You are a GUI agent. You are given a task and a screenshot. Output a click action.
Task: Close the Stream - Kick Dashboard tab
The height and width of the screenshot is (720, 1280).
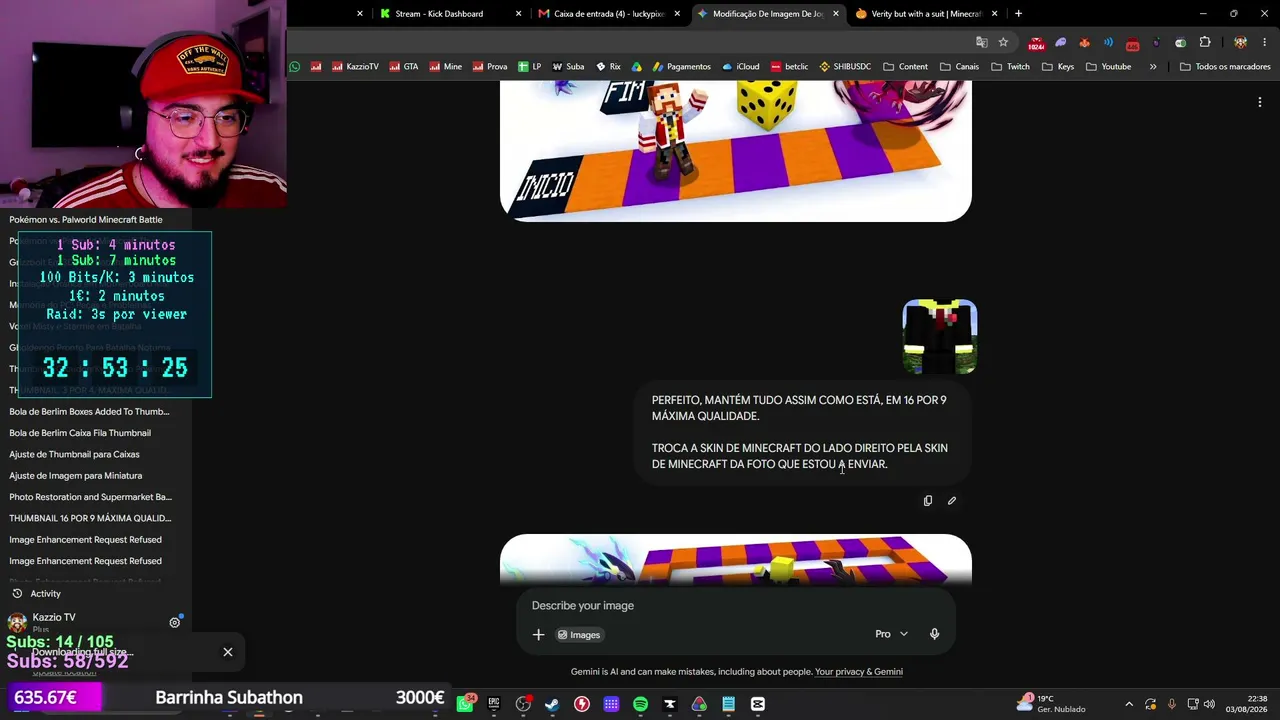tap(518, 14)
